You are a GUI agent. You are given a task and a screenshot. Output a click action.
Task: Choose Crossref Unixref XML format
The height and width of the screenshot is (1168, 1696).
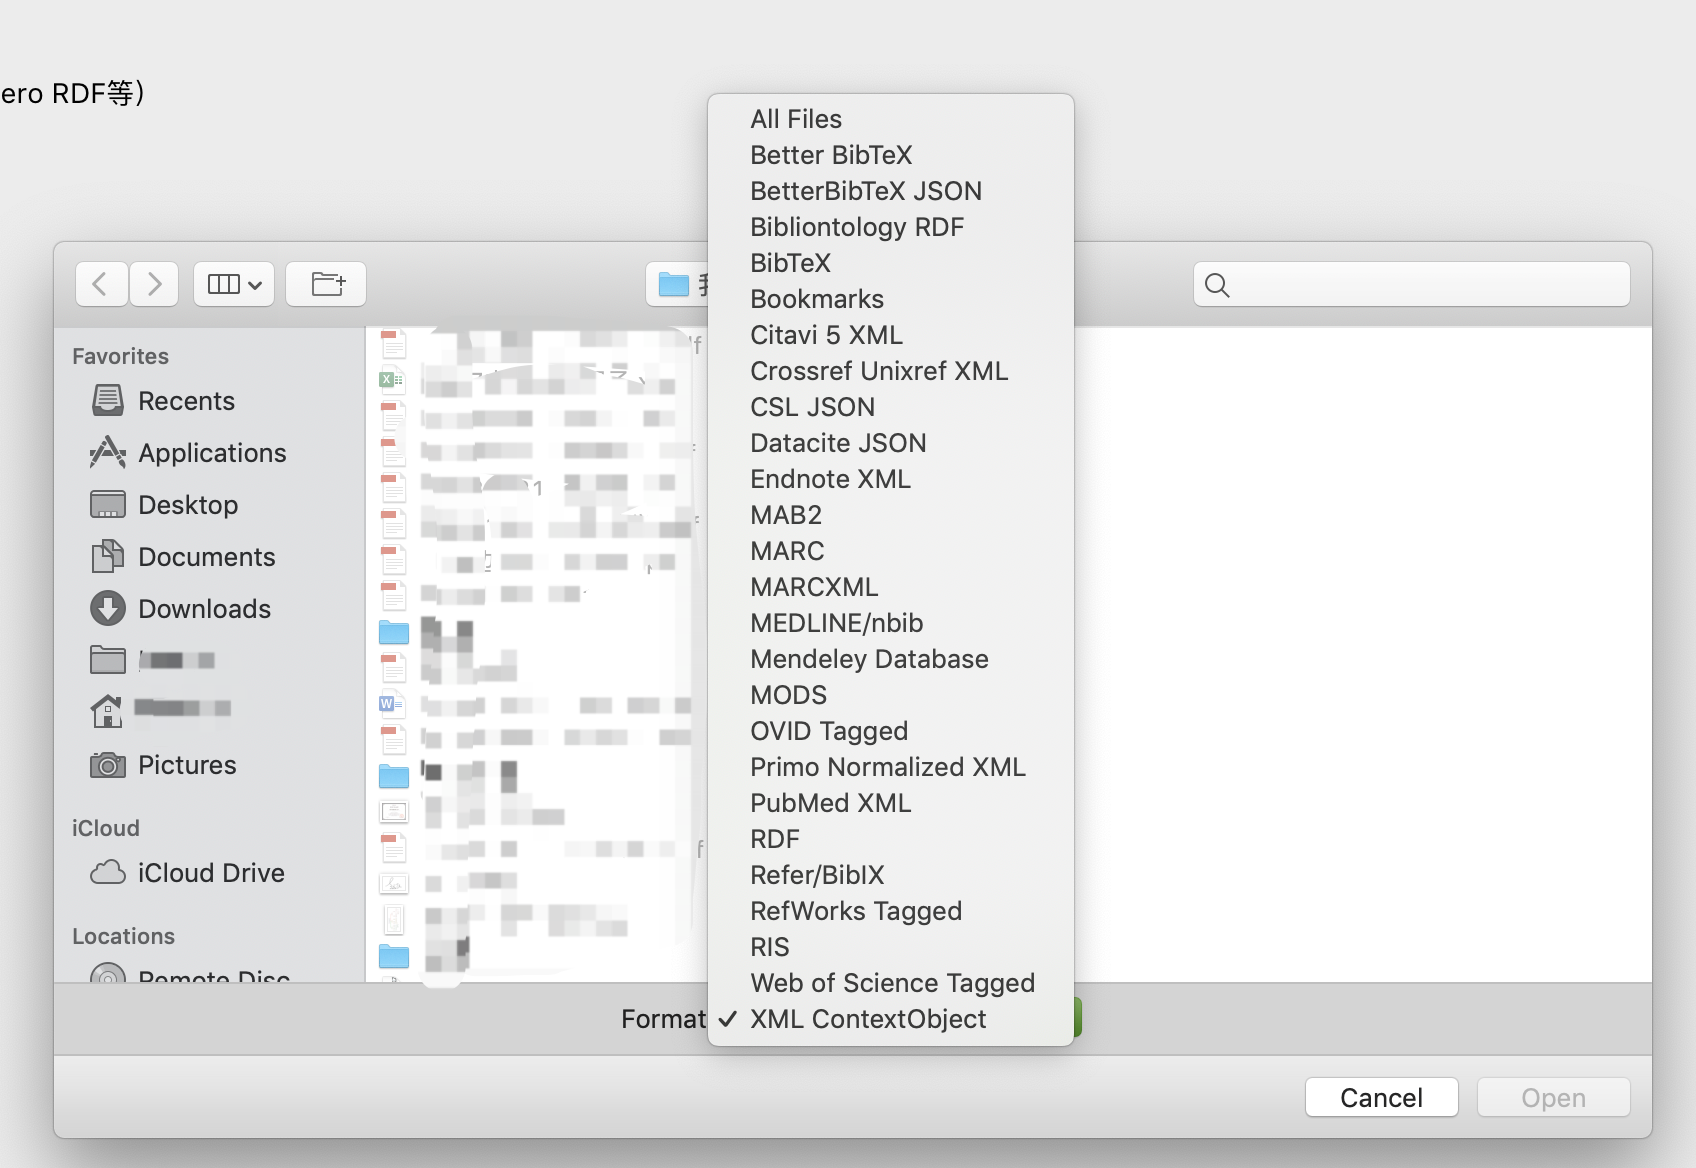pos(891,371)
